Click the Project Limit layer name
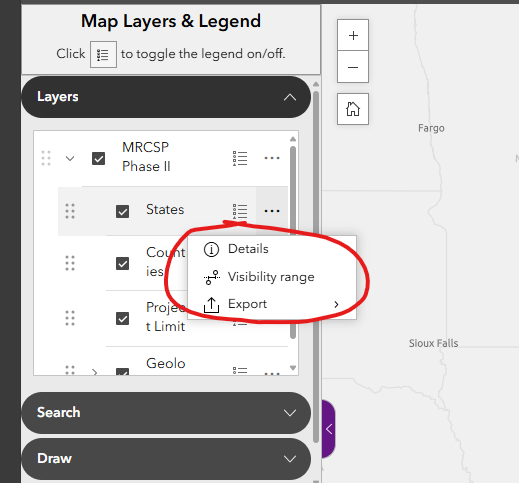 coord(165,317)
